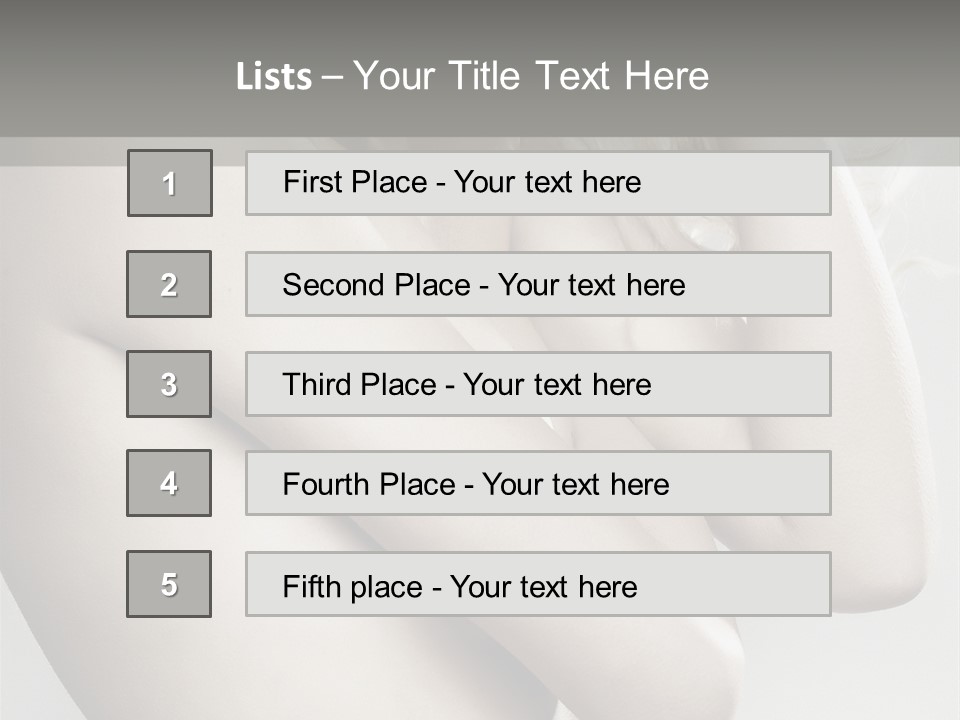Click 'Your Title Text Here' in the heading
Screen dimensions: 960x720
[531, 76]
